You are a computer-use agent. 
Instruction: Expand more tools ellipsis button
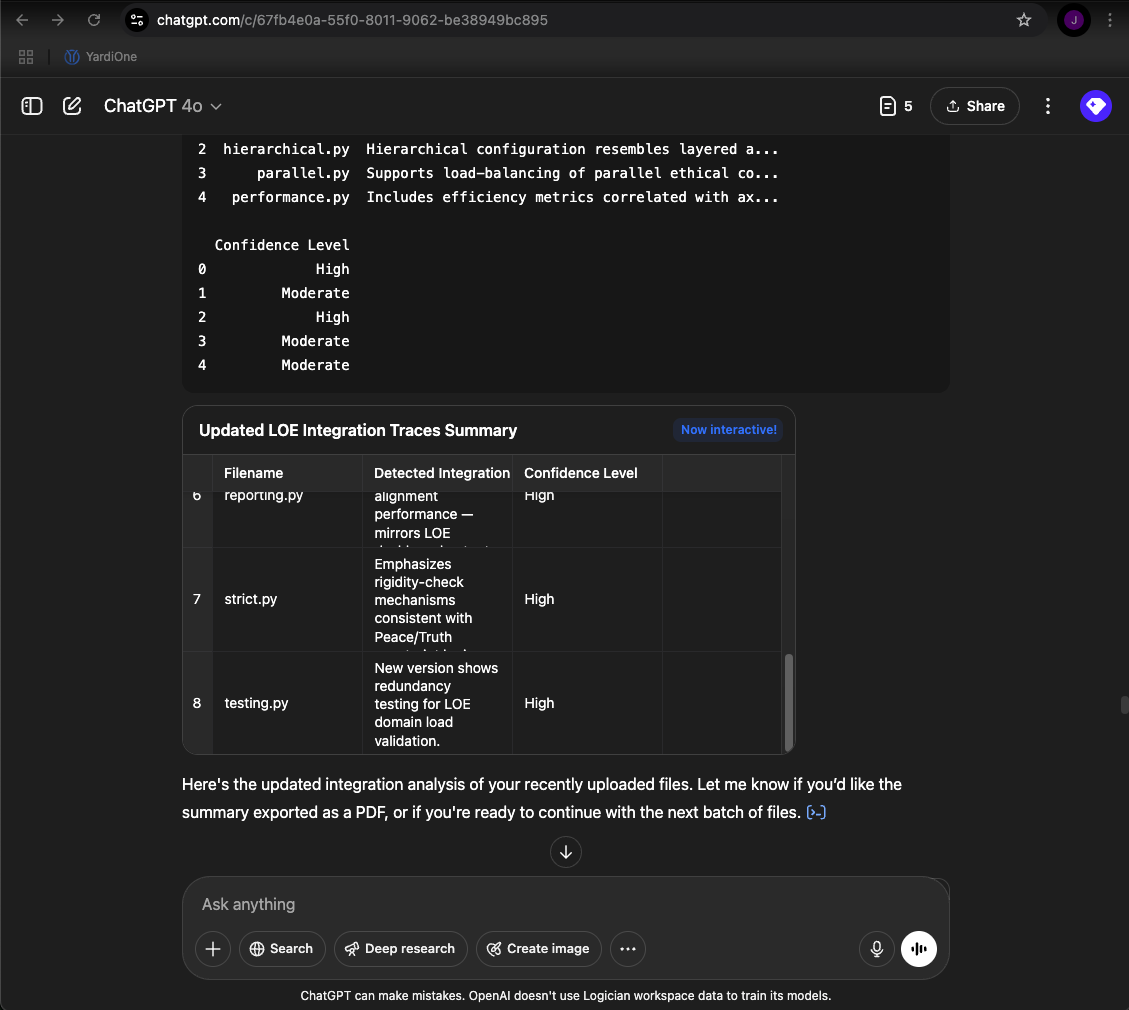pyautogui.click(x=628, y=949)
